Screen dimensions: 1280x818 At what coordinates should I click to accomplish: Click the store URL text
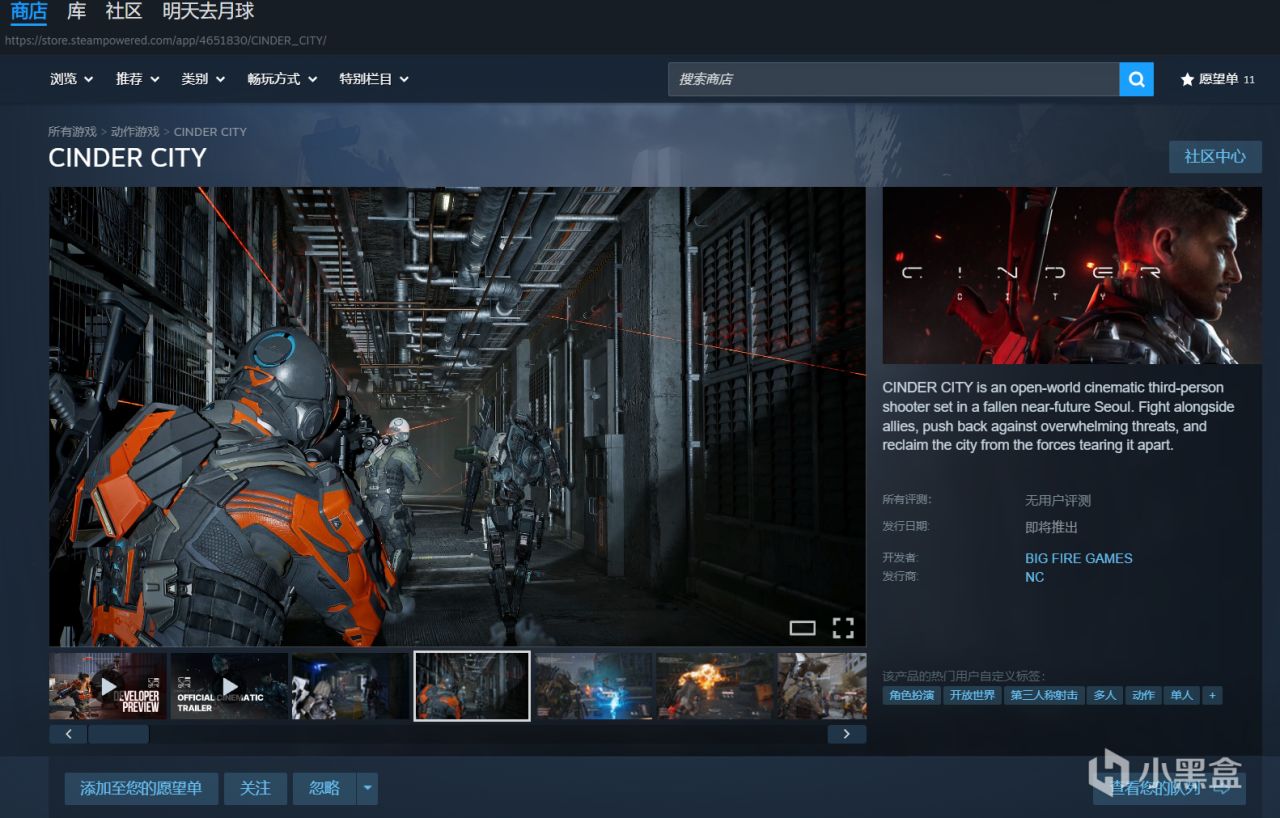point(166,41)
